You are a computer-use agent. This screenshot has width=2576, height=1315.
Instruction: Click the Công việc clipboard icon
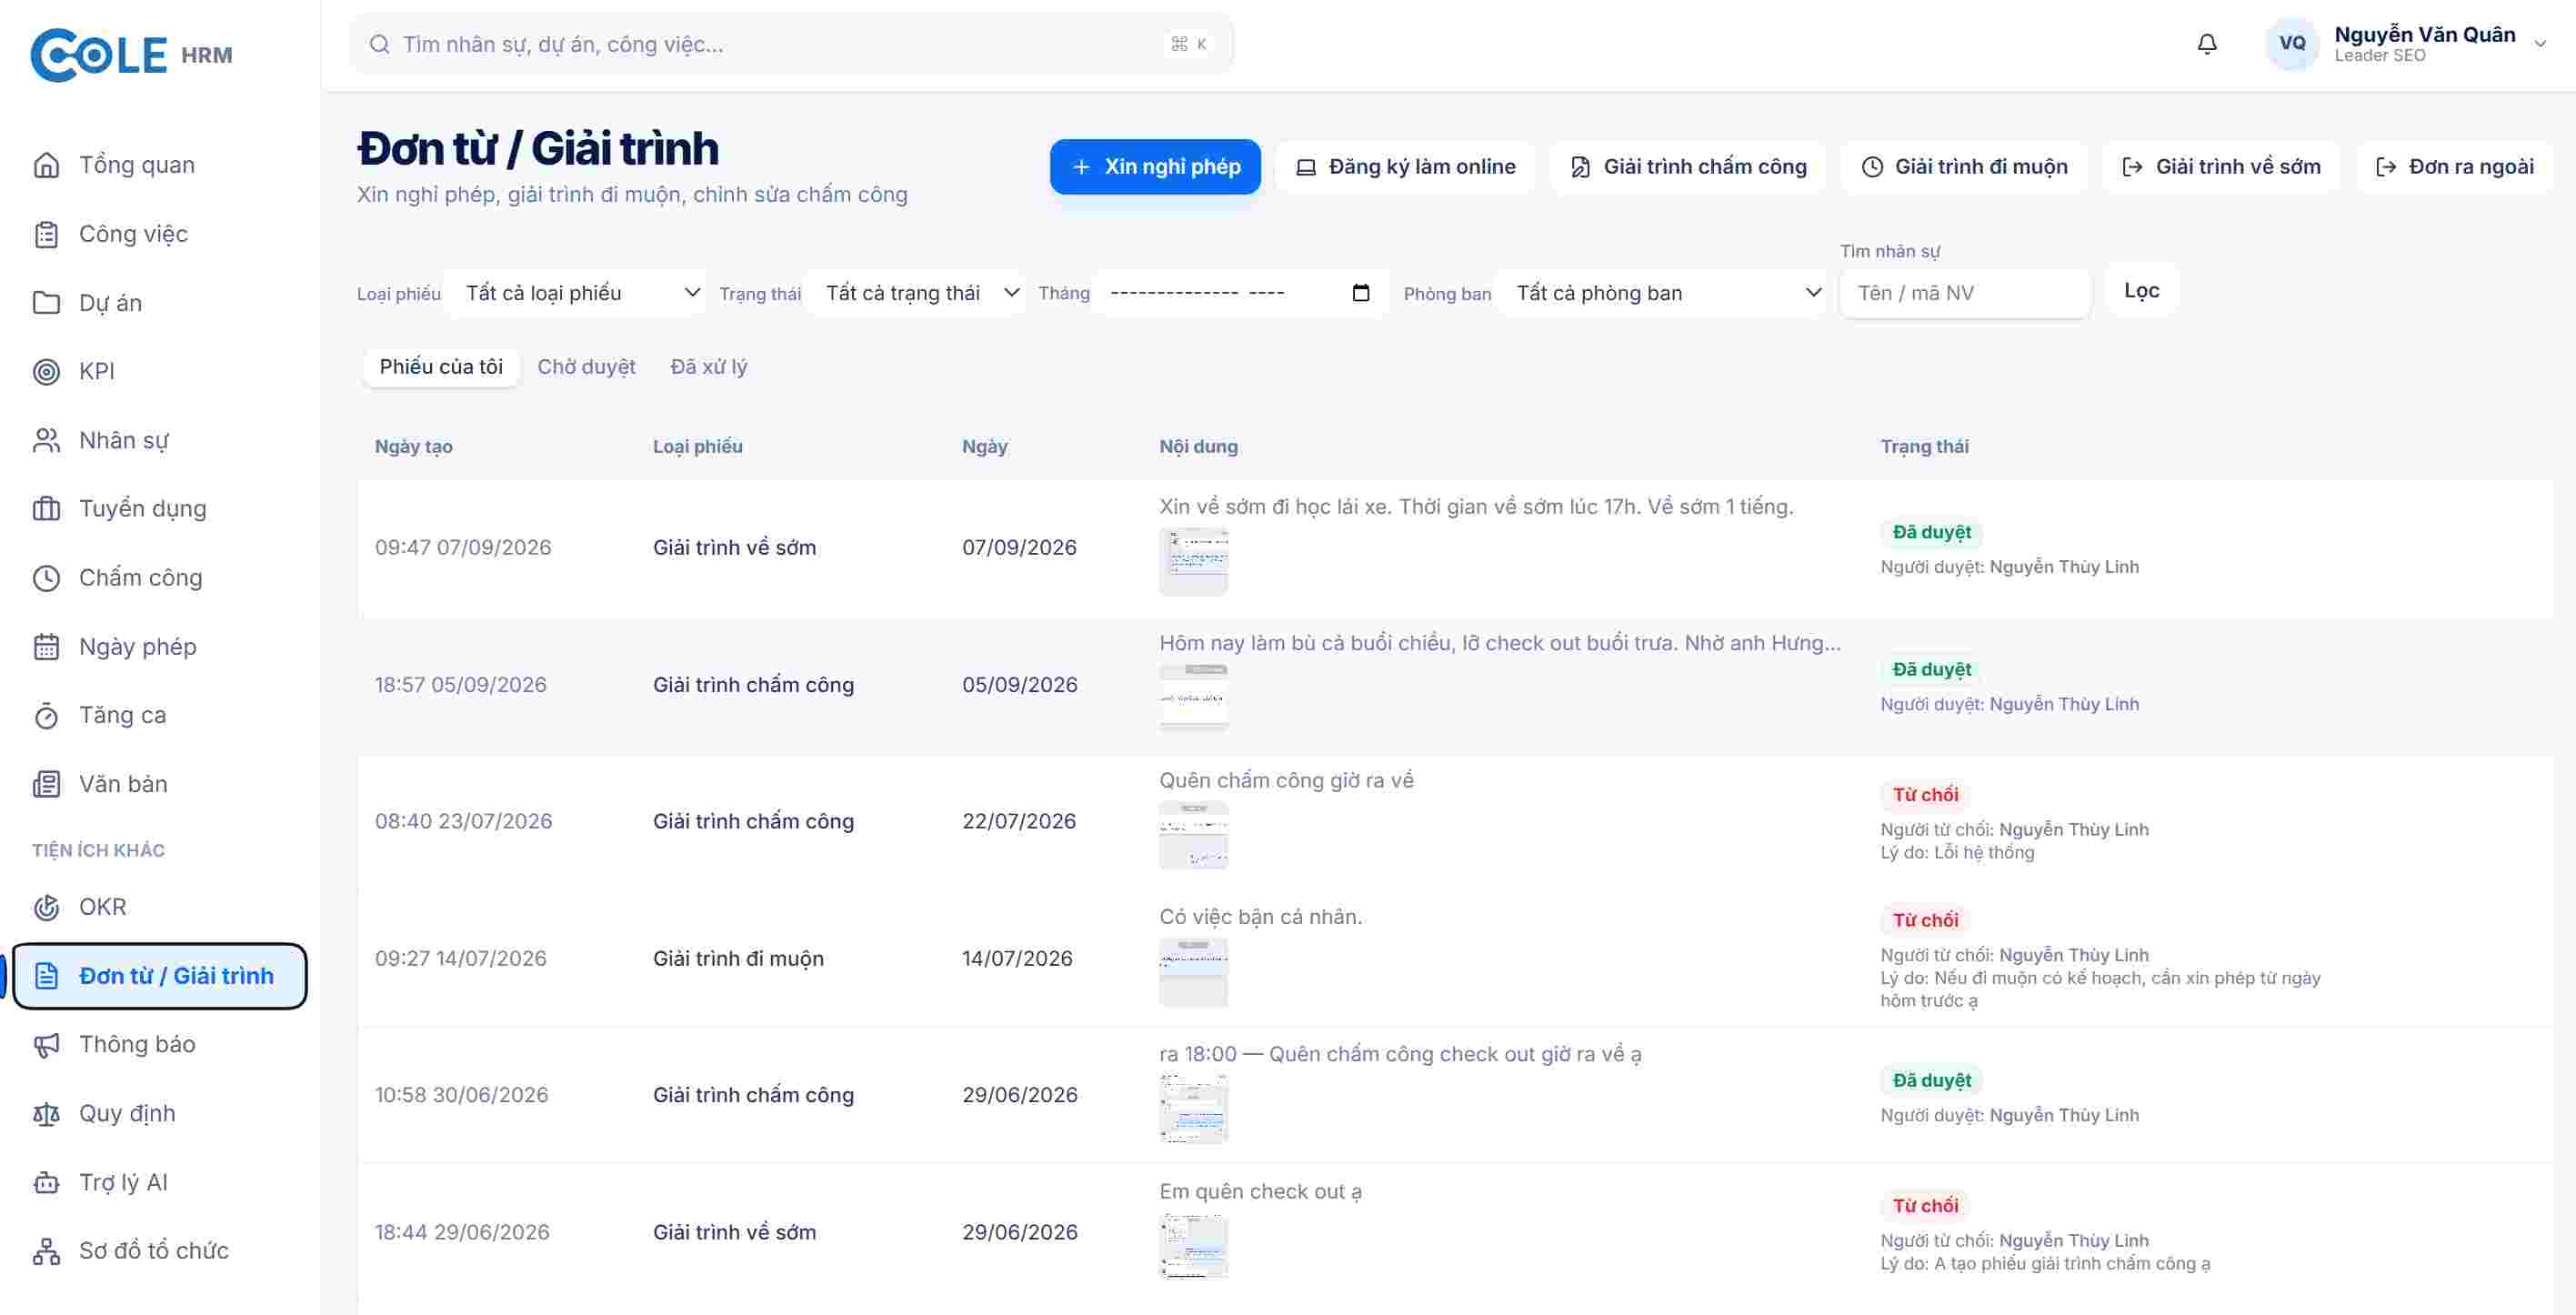[46, 234]
